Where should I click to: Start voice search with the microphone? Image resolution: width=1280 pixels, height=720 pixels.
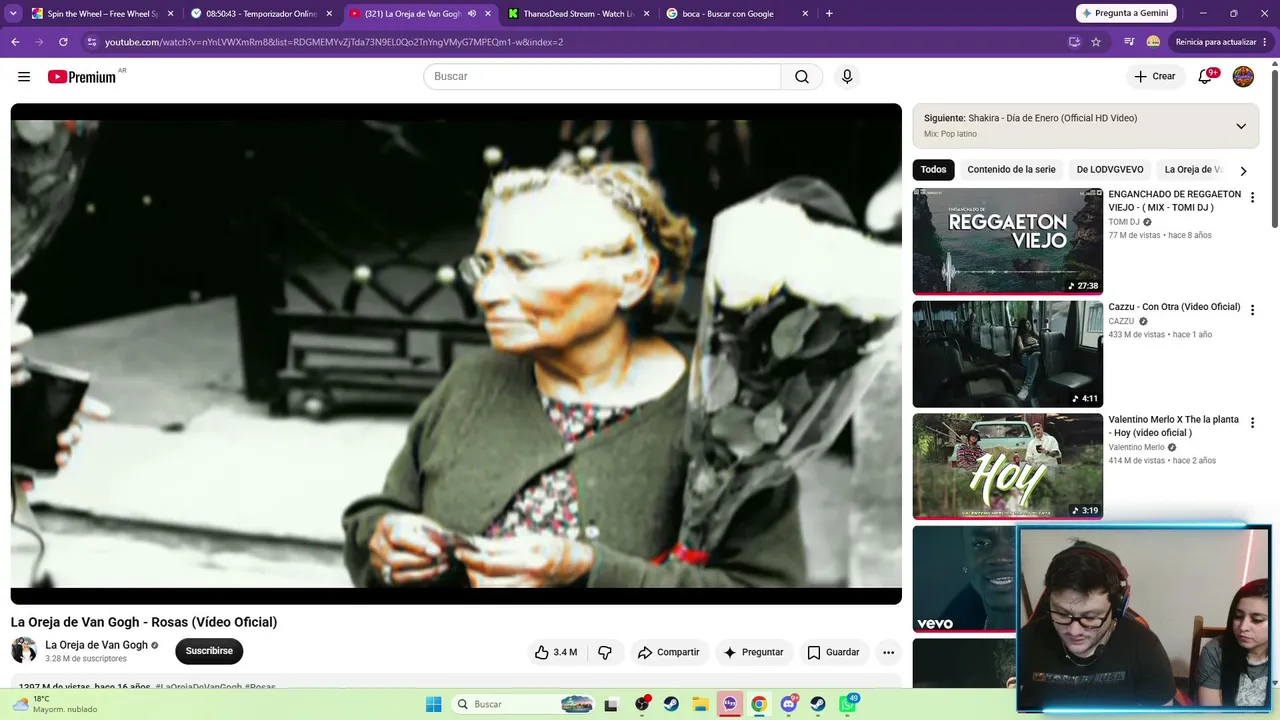point(847,77)
